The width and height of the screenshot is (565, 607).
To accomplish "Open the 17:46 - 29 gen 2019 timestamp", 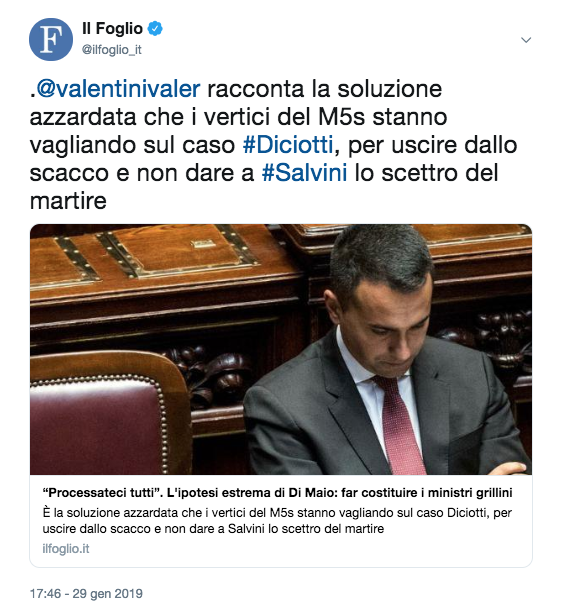I will [86, 593].
